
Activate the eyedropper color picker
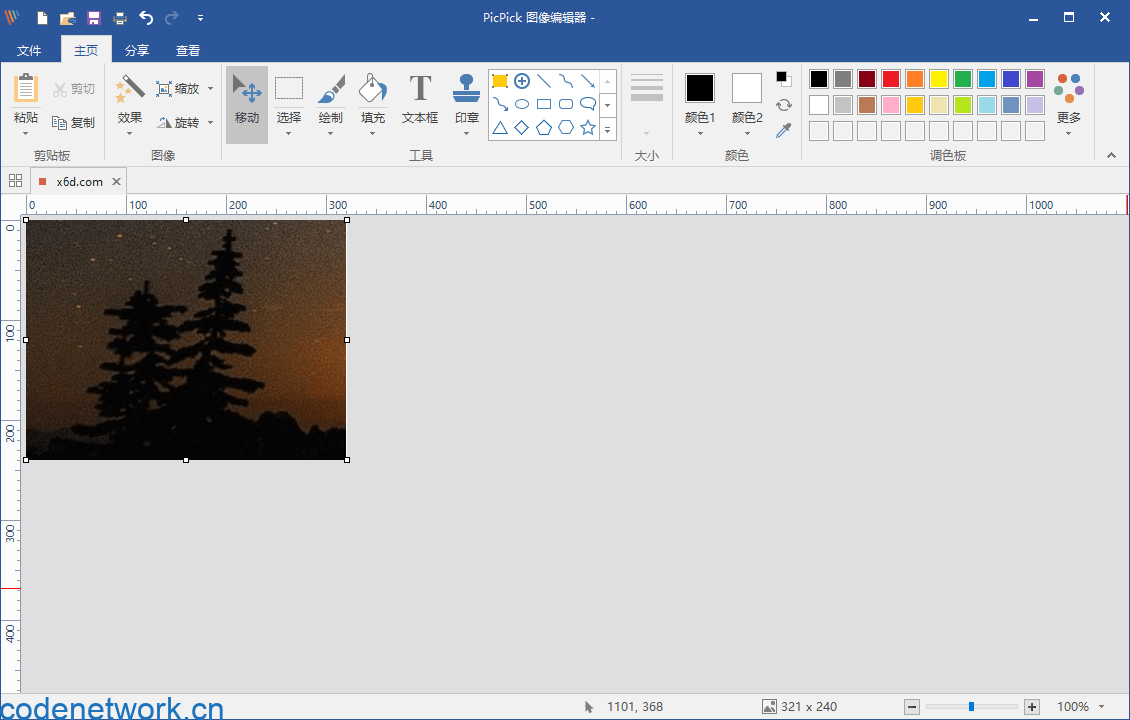pos(784,130)
